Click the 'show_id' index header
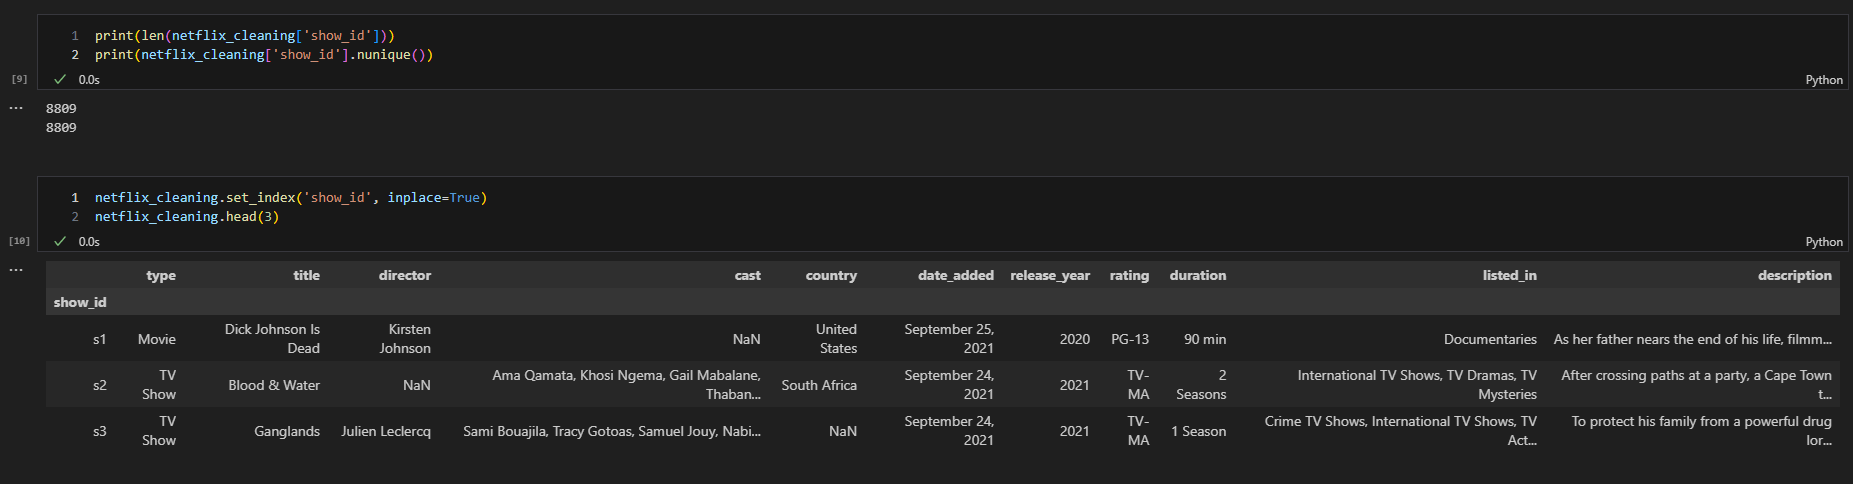 [x=80, y=302]
